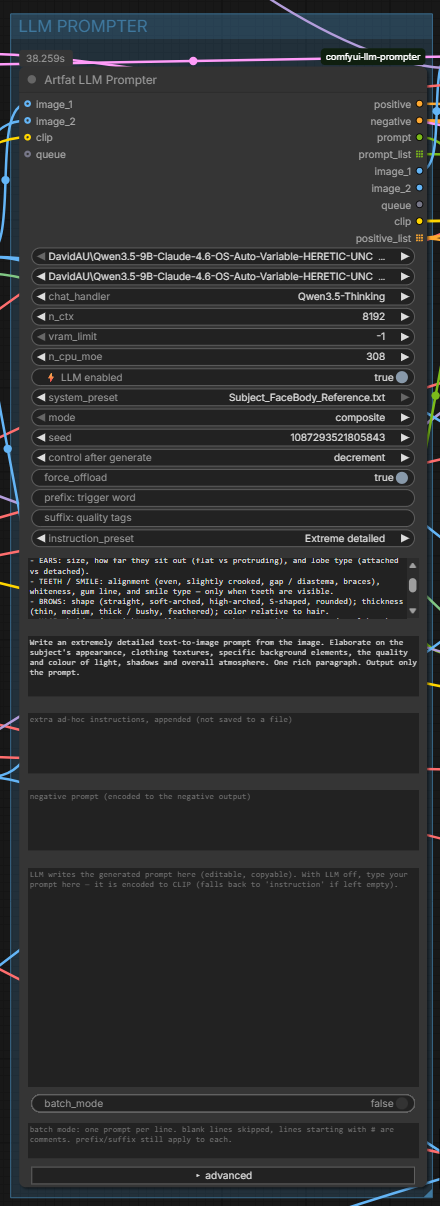Viewport: 440px width, 1206px height.
Task: Open the chat_handler Qwen3.5-Thinking dropdown
Action: point(223,296)
